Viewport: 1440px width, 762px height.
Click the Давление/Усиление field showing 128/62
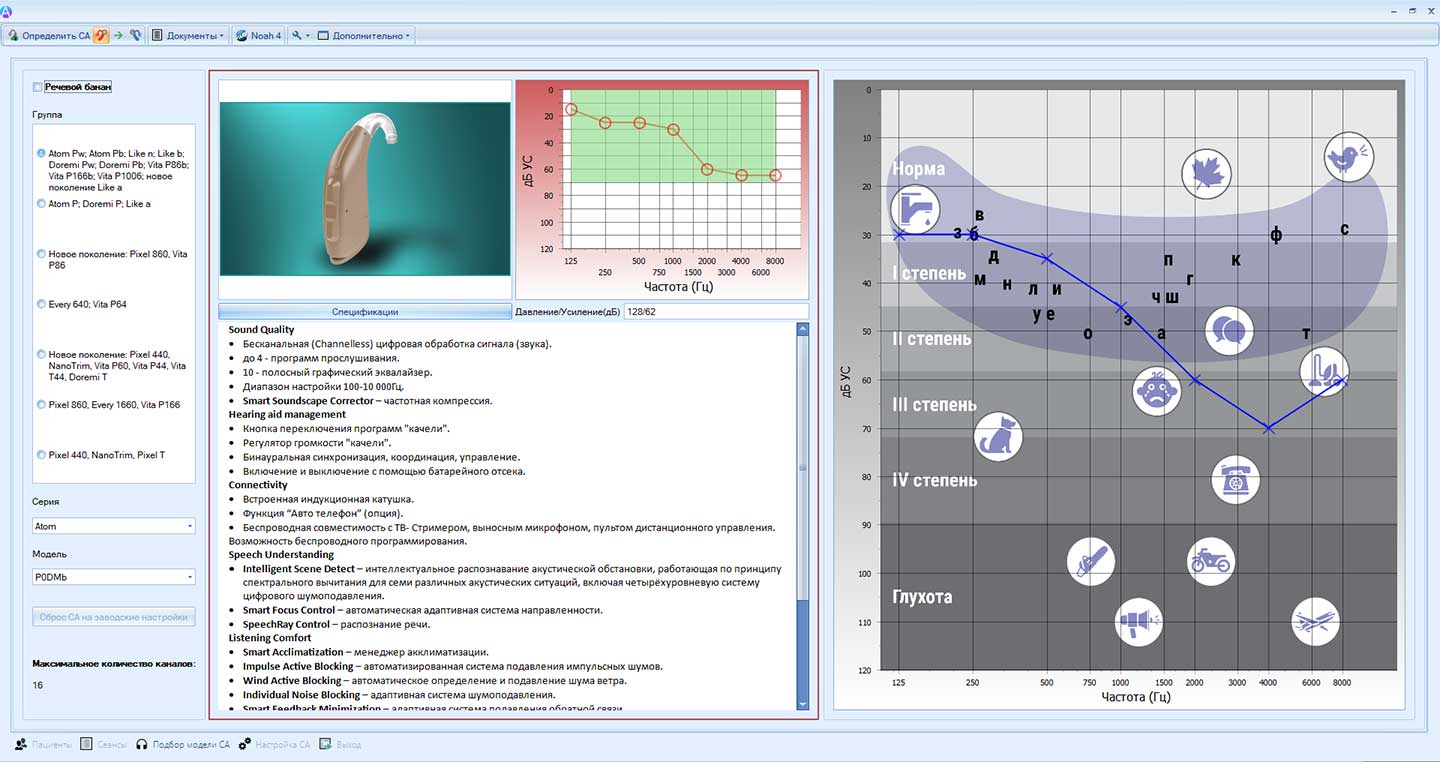pyautogui.click(x=715, y=312)
